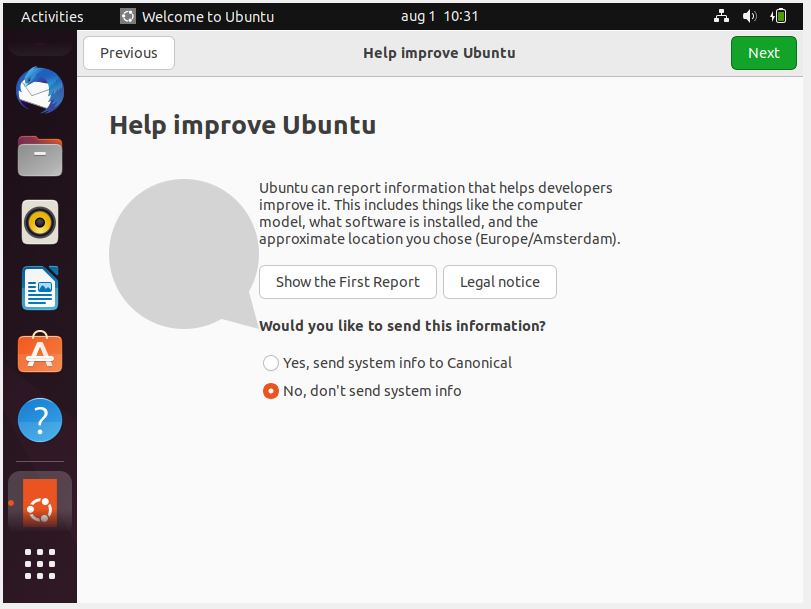This screenshot has height=609, width=811.
Task: Click the large 'Help improve Ubuntu' heading
Action: pyautogui.click(x=243, y=125)
